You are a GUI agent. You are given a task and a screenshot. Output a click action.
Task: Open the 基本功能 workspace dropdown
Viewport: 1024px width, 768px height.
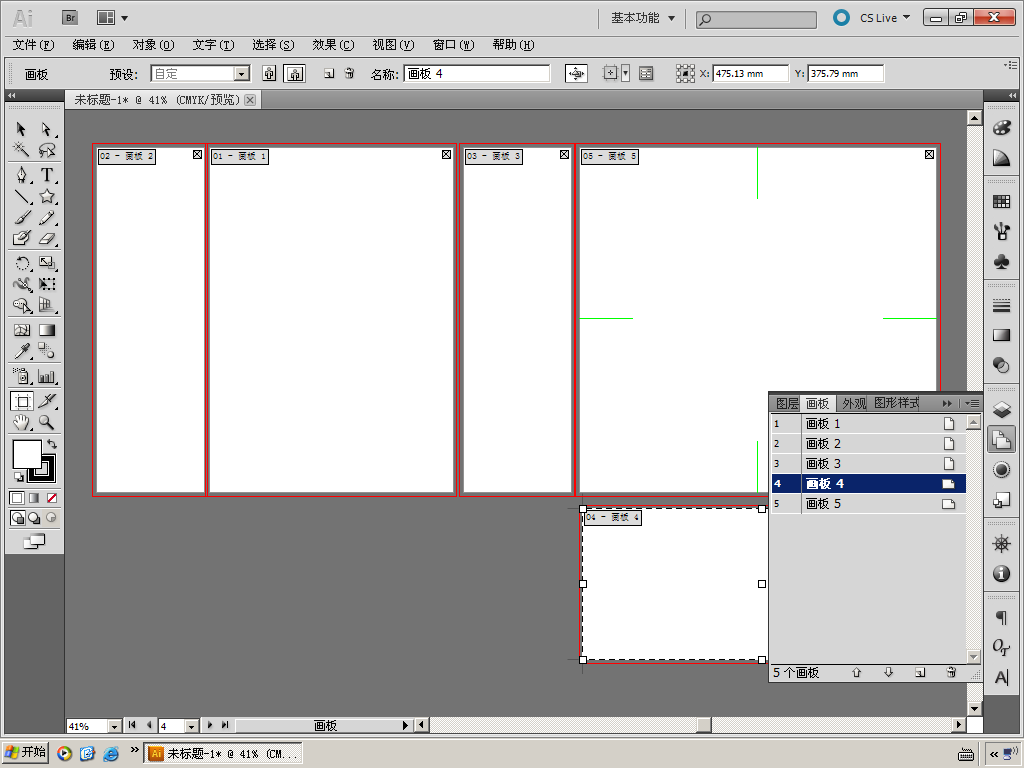pyautogui.click(x=643, y=18)
